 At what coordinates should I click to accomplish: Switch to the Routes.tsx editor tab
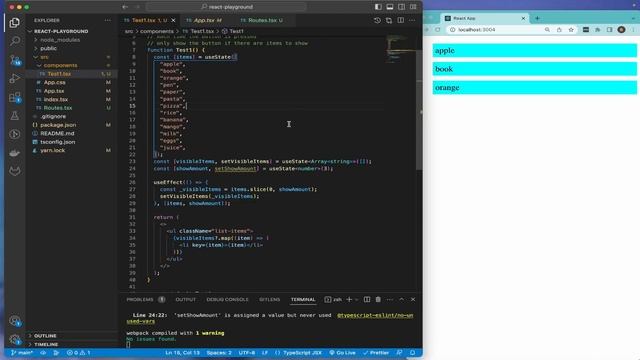coord(264,20)
